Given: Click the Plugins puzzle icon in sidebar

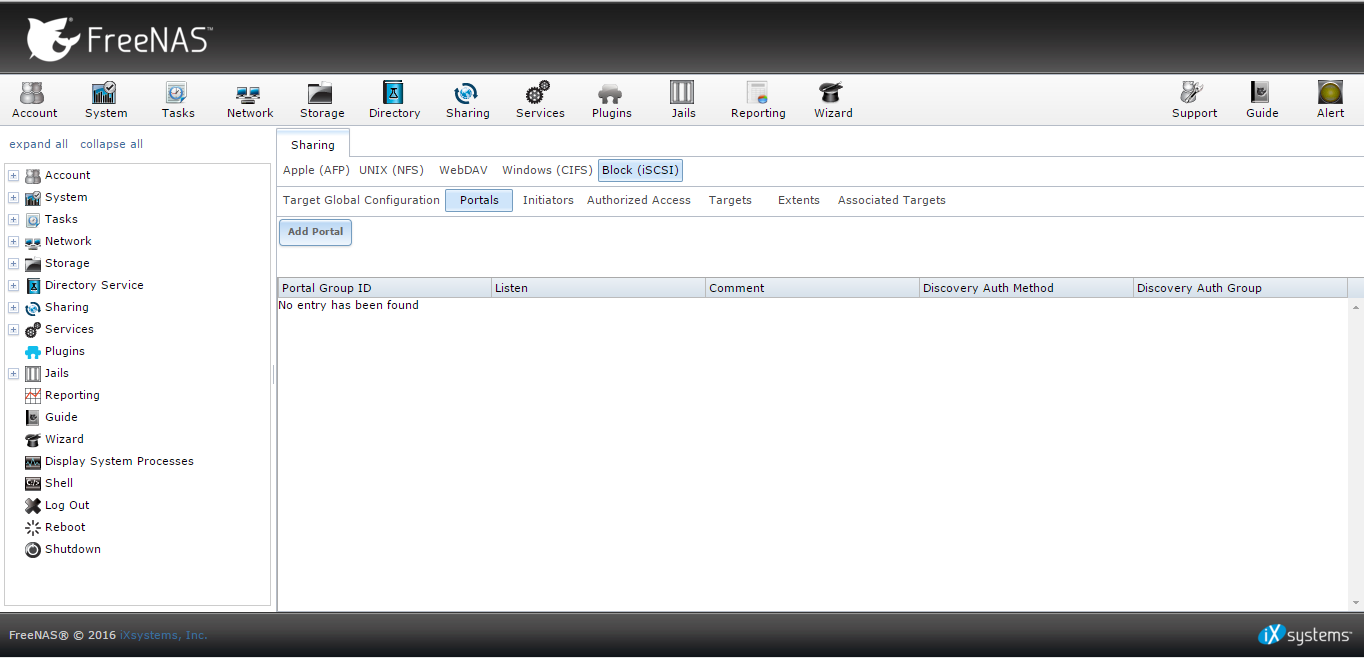Looking at the screenshot, I should tap(33, 351).
